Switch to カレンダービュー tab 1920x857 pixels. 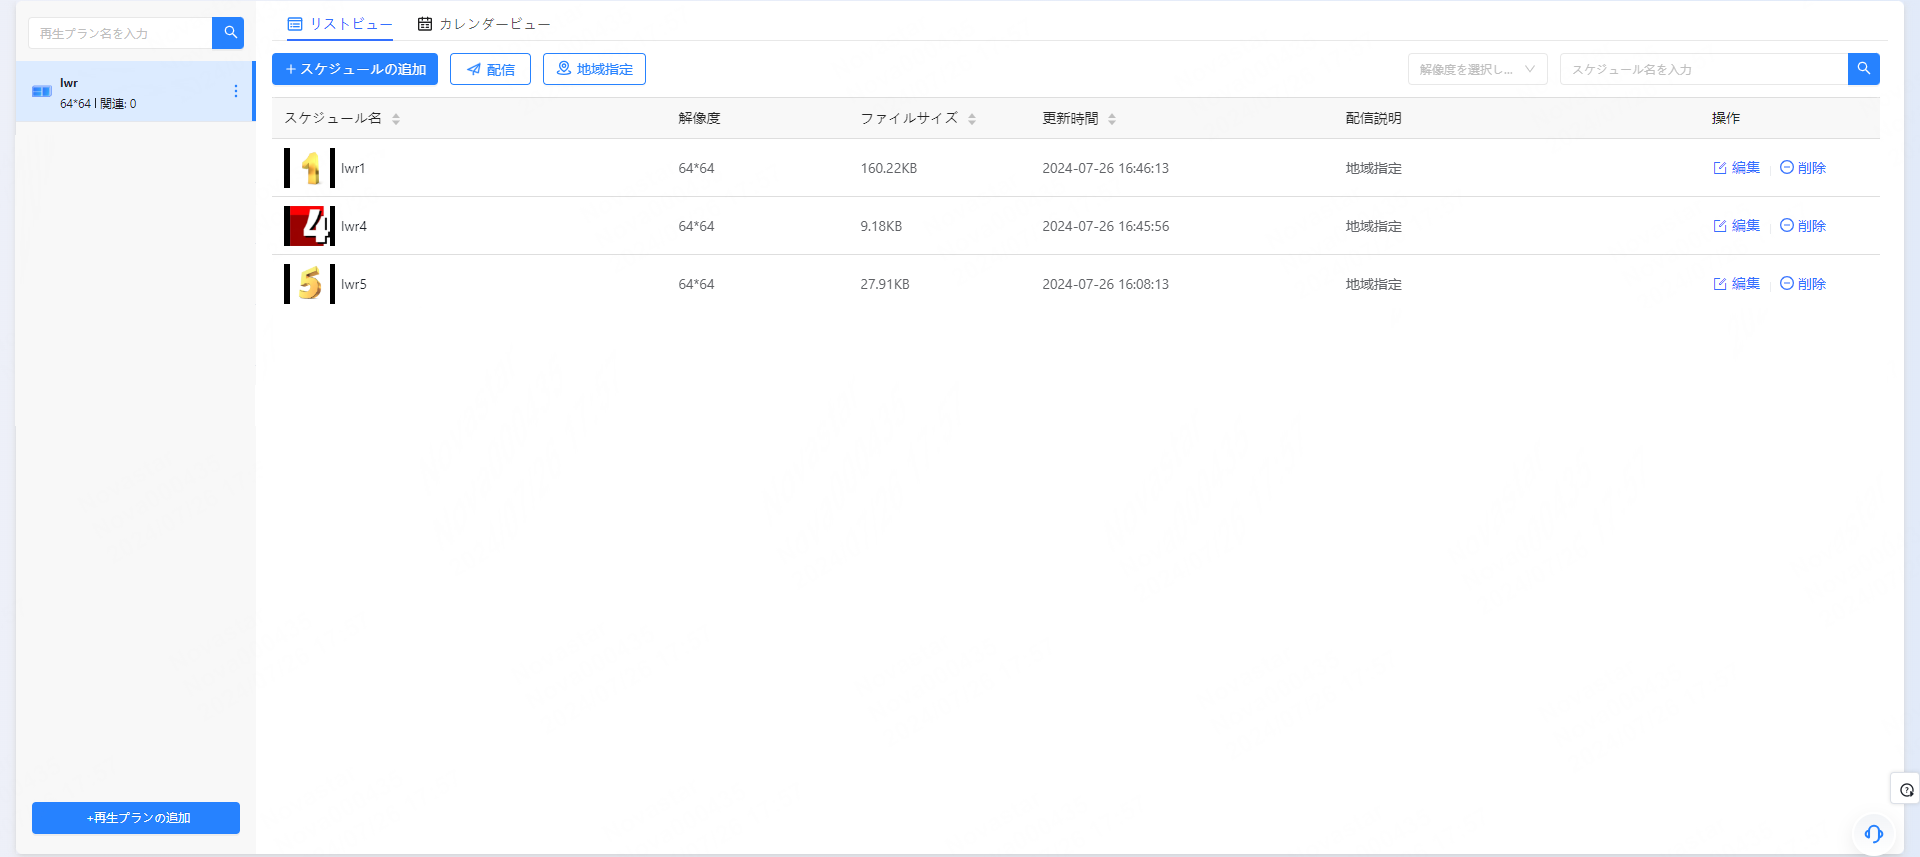484,24
